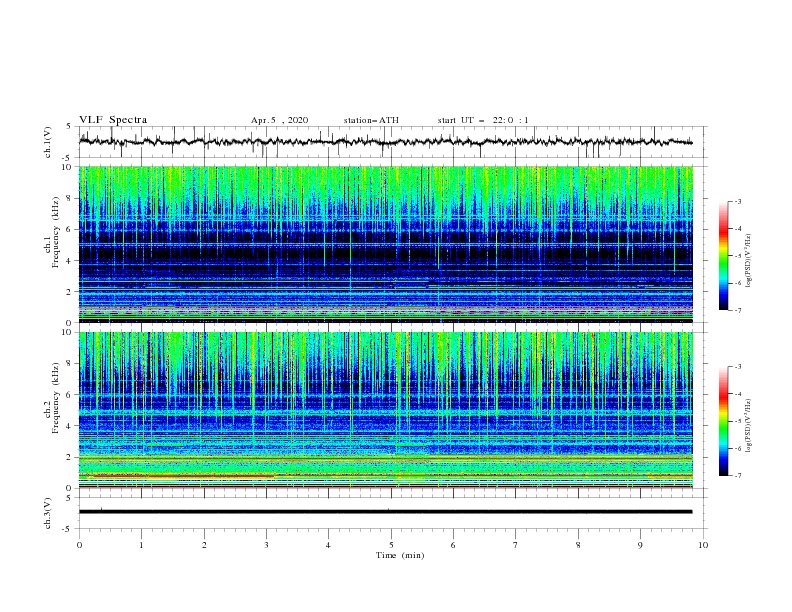Click time-axis tick label "10"
Viewport: 792px width, 612px height.
(x=703, y=545)
